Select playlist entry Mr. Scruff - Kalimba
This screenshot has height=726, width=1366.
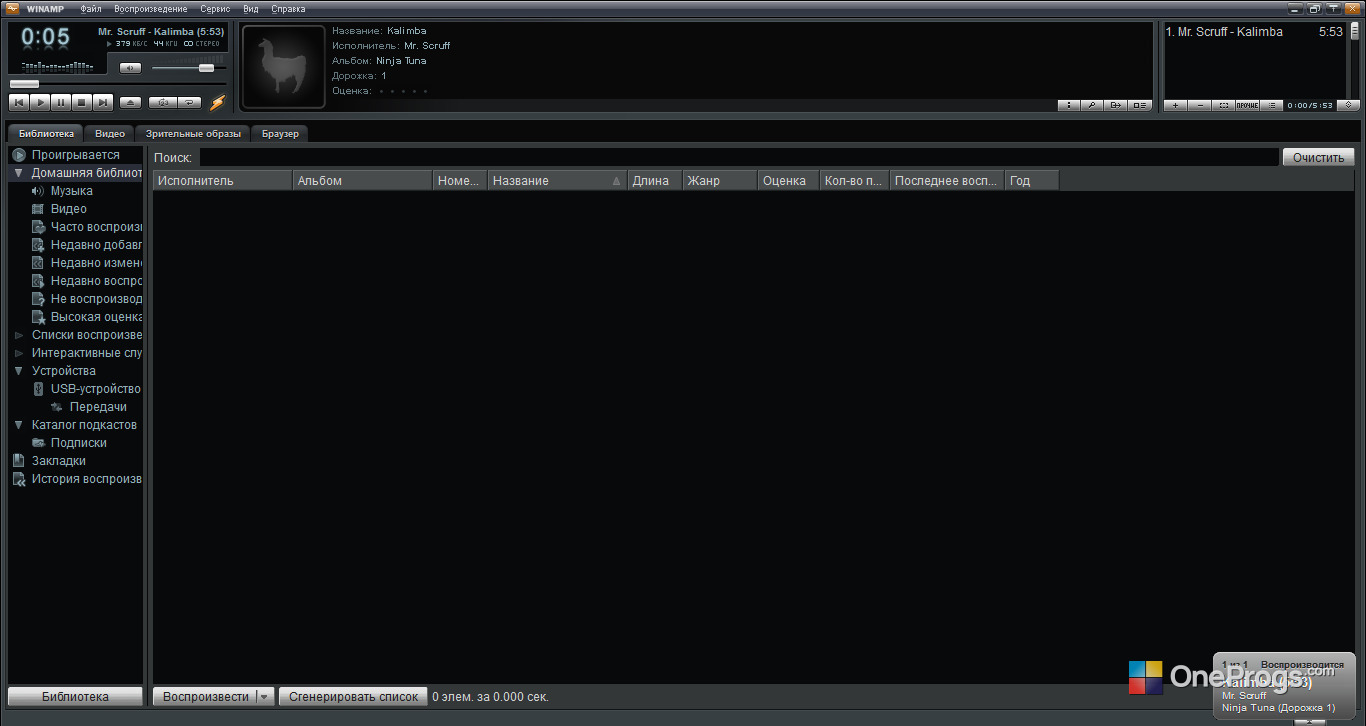click(1254, 32)
